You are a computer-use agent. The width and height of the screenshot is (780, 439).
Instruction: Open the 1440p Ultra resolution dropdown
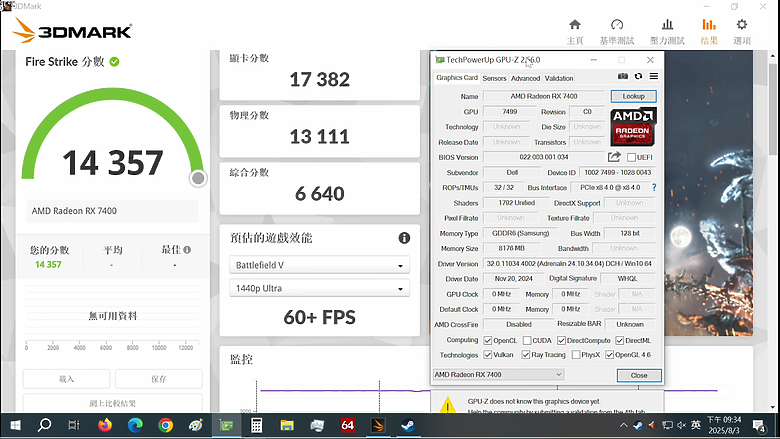point(319,288)
